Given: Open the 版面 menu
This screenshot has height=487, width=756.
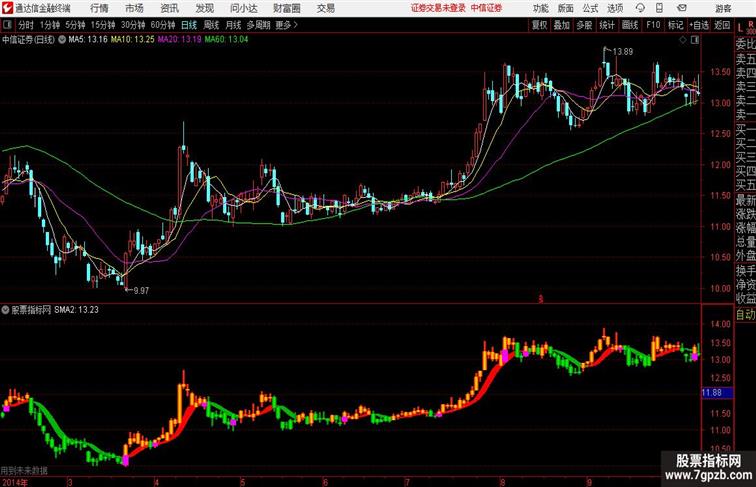Looking at the screenshot, I should click(566, 8).
